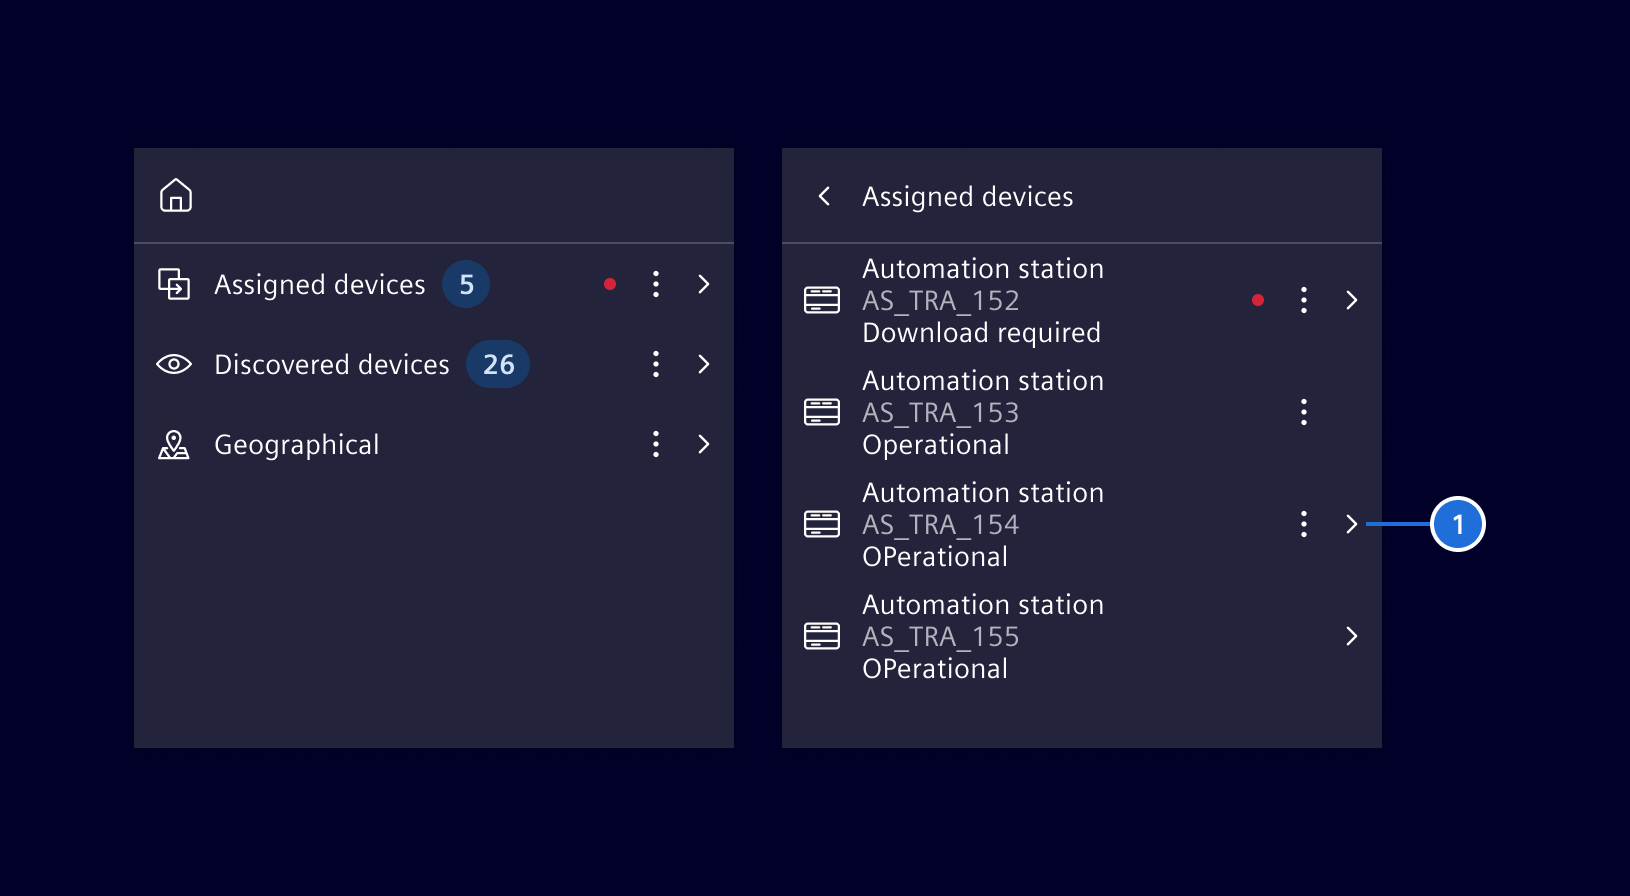
Task: Click the Discovered devices eye icon
Action: 174,364
